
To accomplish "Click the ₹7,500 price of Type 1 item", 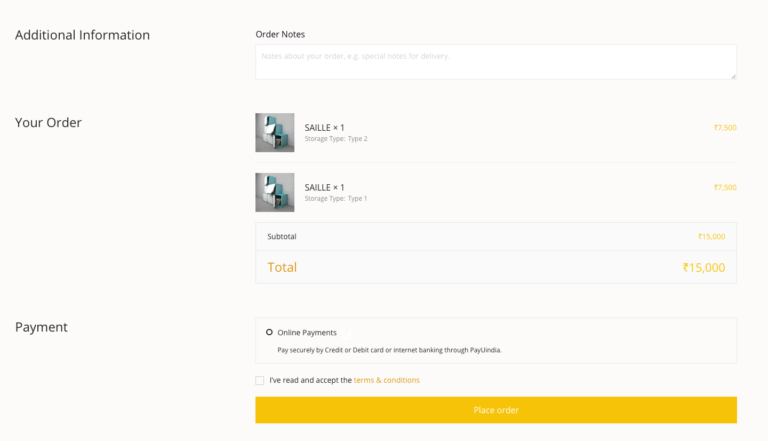I will pos(725,187).
